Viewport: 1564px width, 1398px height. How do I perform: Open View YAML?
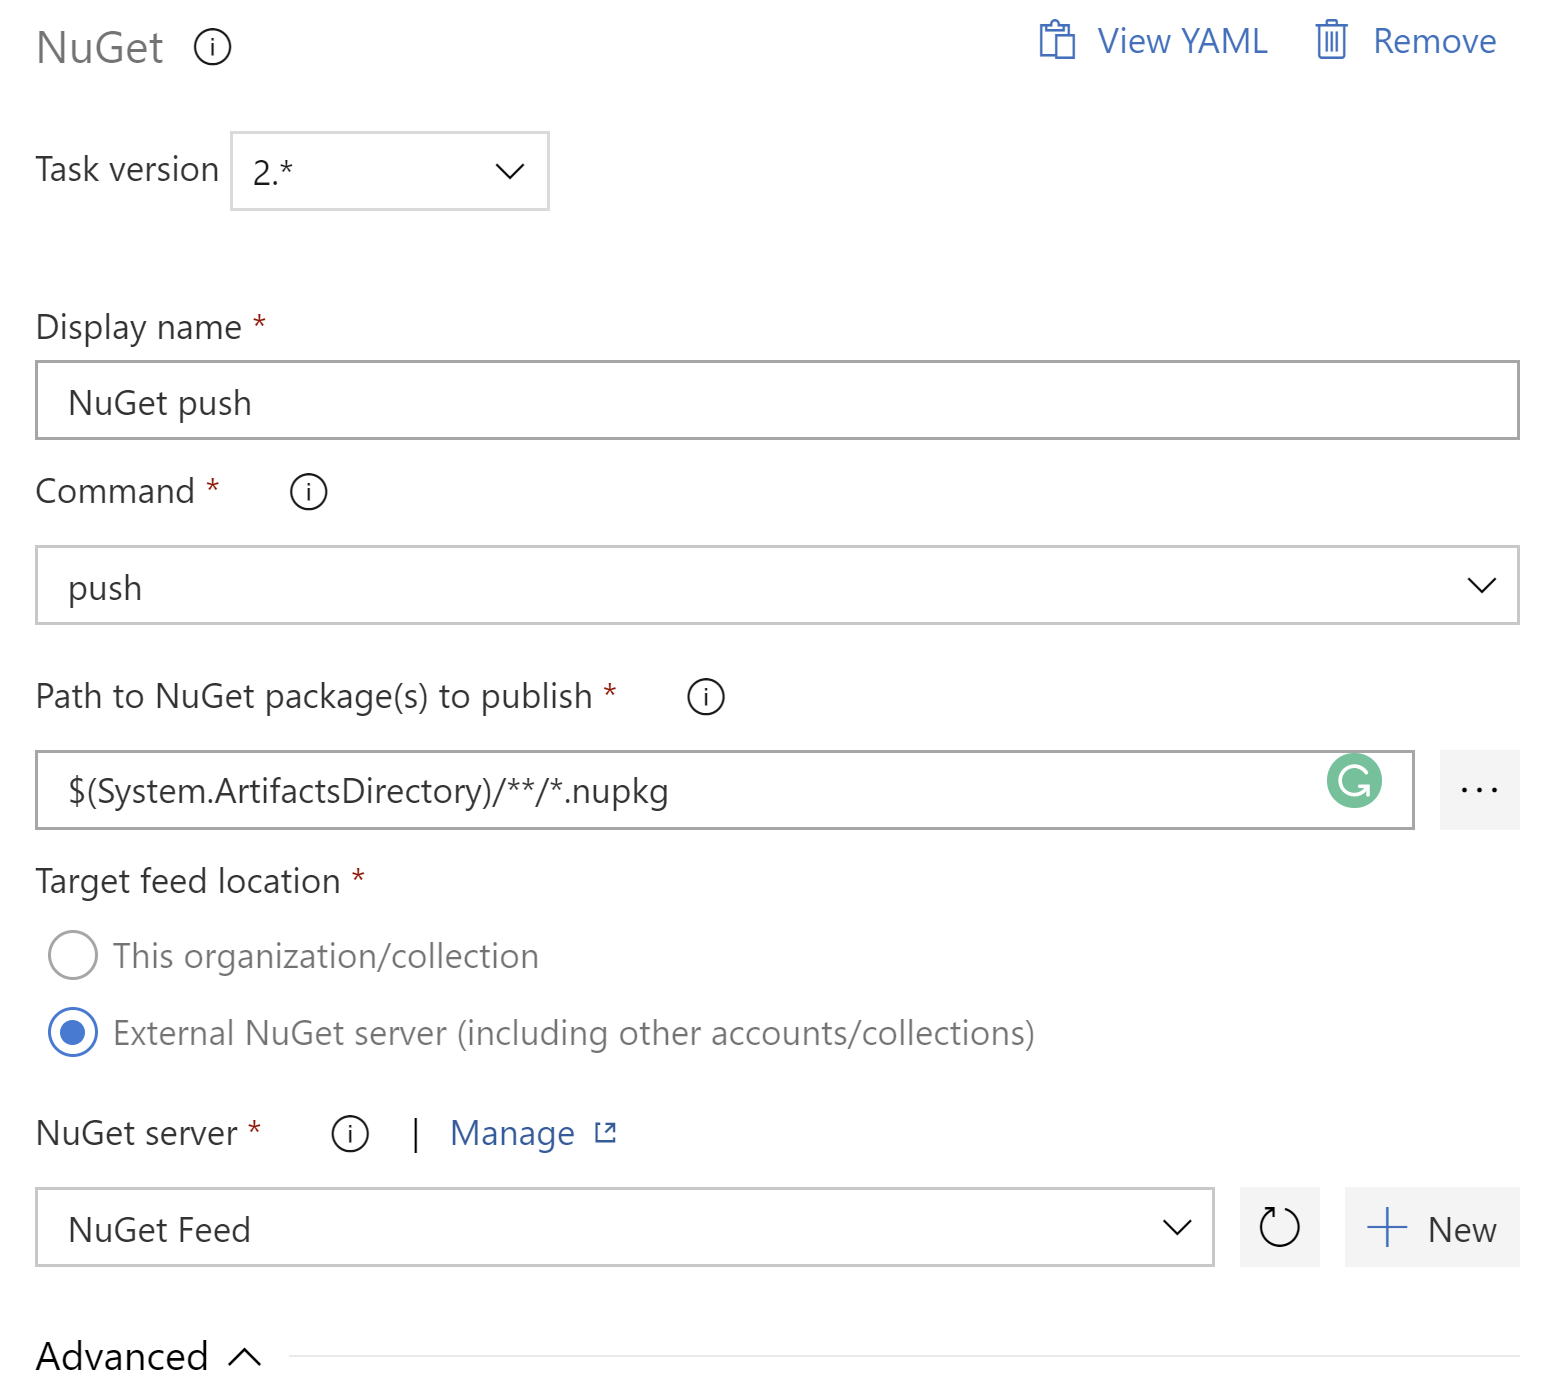1153,41
